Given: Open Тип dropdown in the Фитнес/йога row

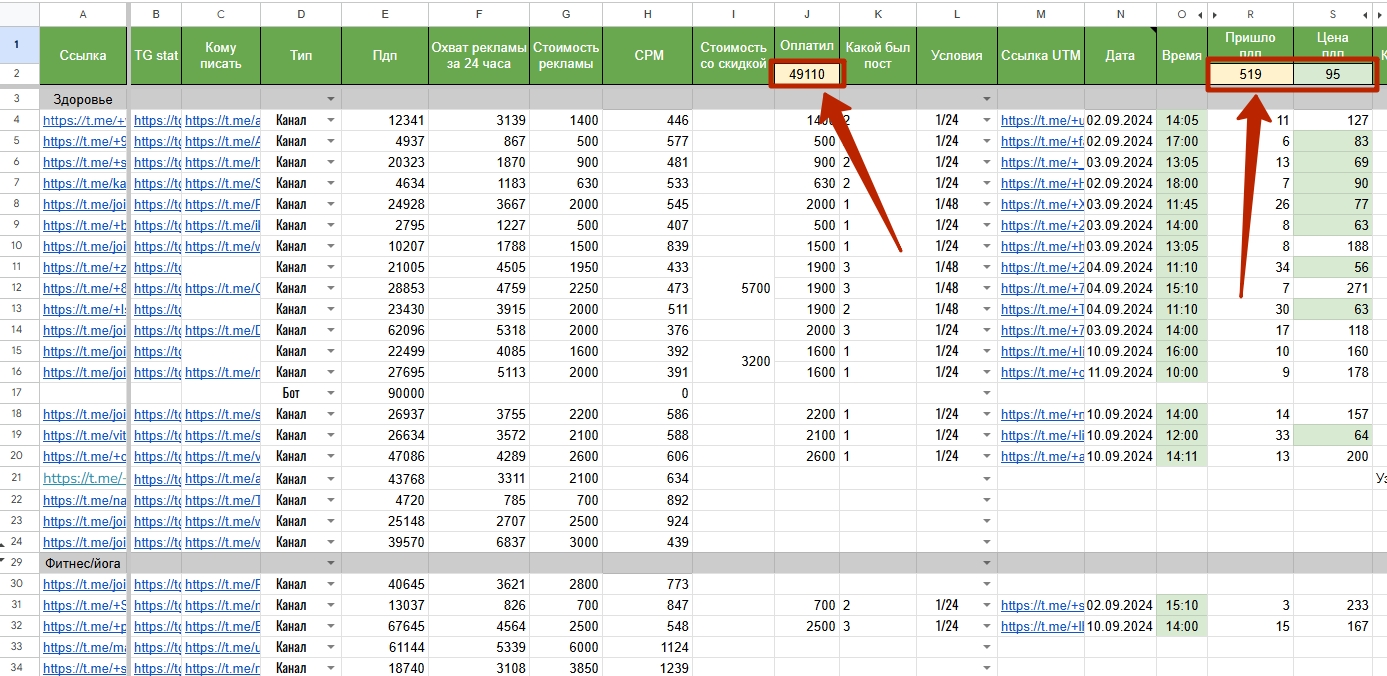Looking at the screenshot, I should [x=331, y=564].
